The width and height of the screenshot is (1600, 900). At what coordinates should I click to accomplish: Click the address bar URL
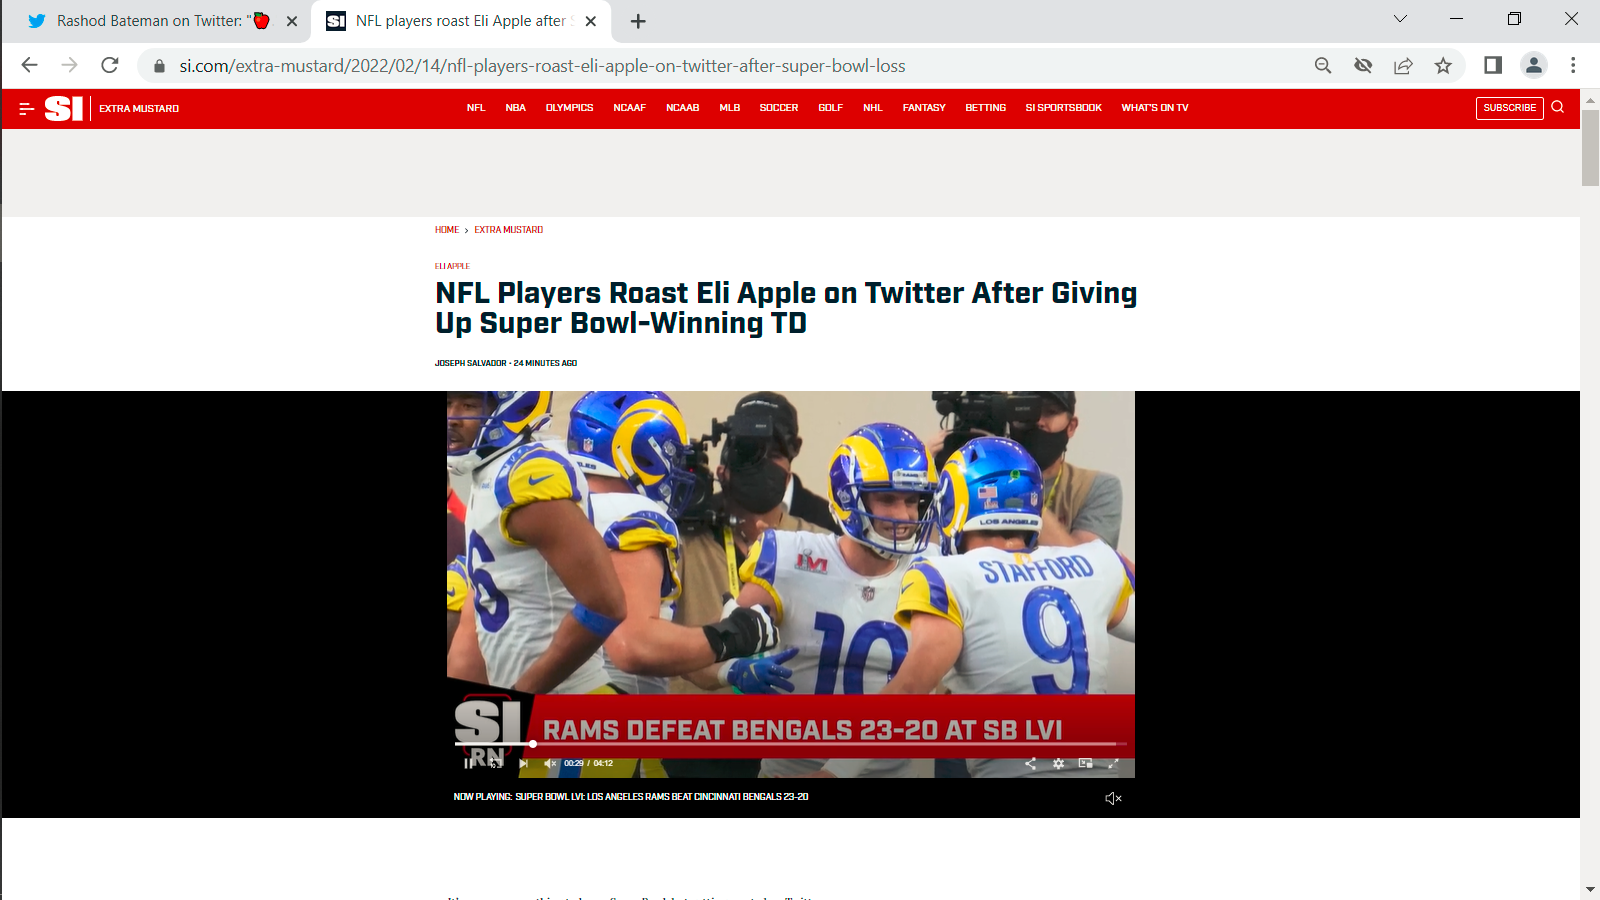pyautogui.click(x=542, y=66)
